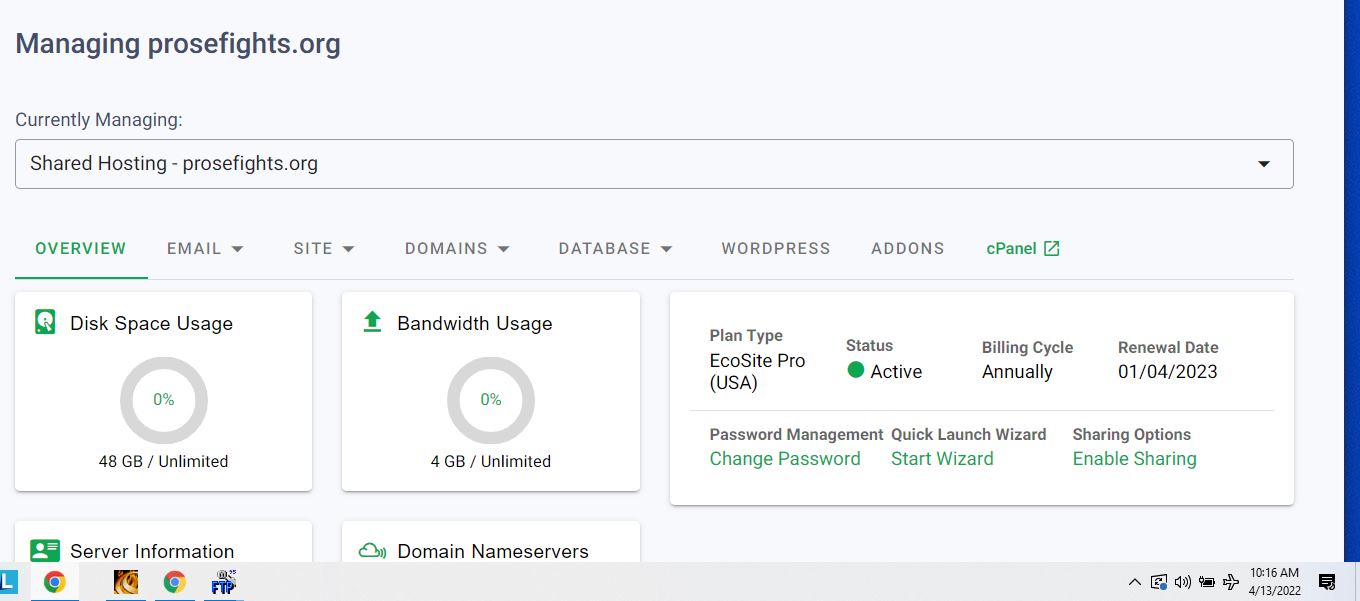Click the Server Information ID card icon
Screen dimensions: 1360x601
pyautogui.click(x=45, y=550)
